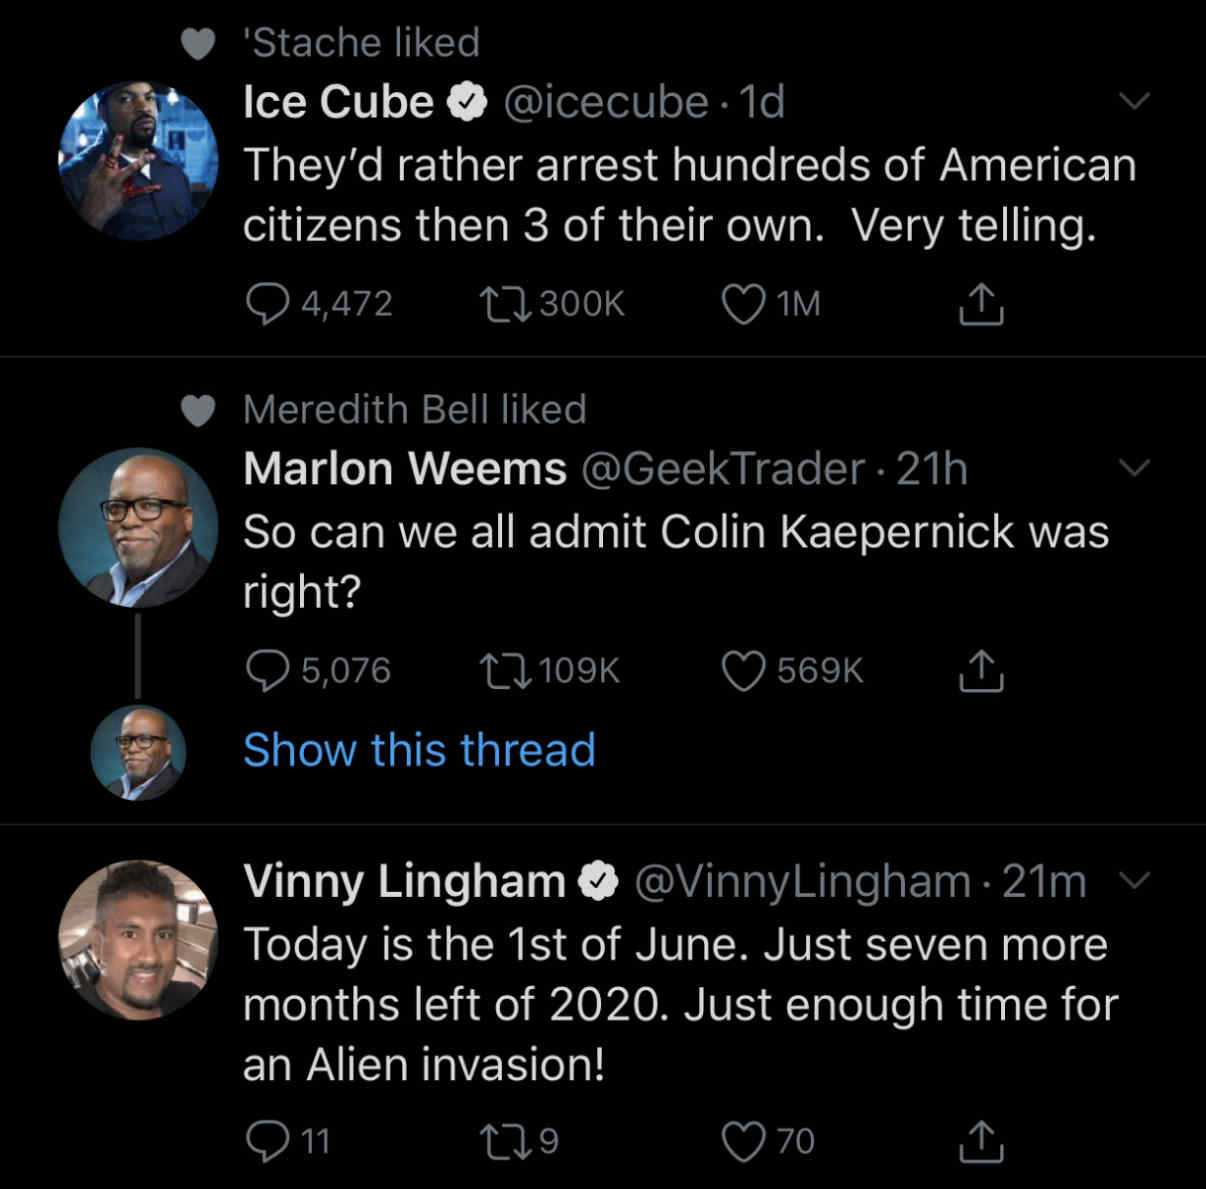Like Vinny Lingham's alien invasion tweet

[x=743, y=1141]
